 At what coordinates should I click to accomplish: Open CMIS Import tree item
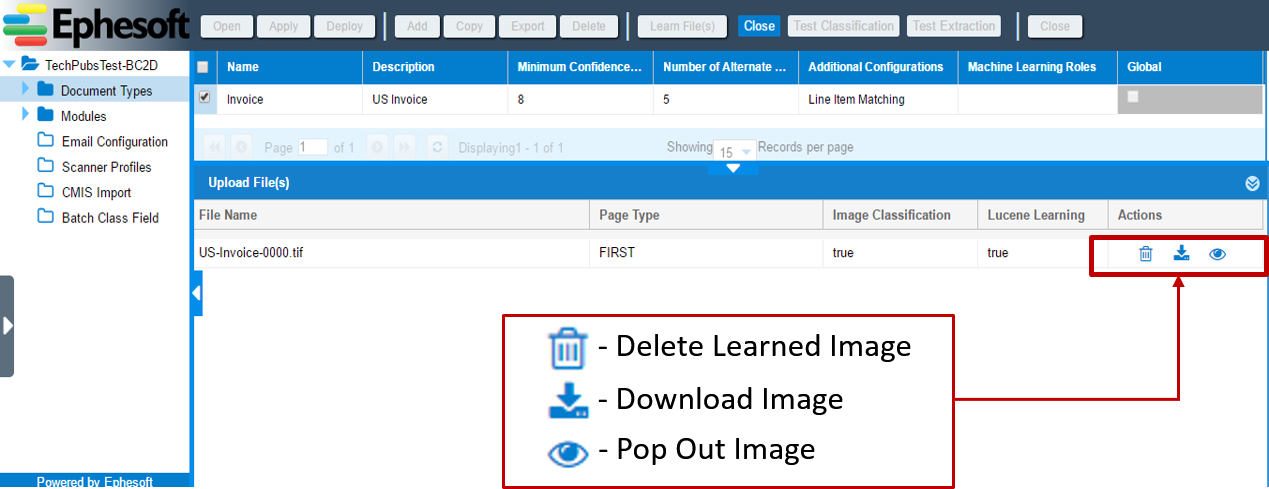click(96, 192)
